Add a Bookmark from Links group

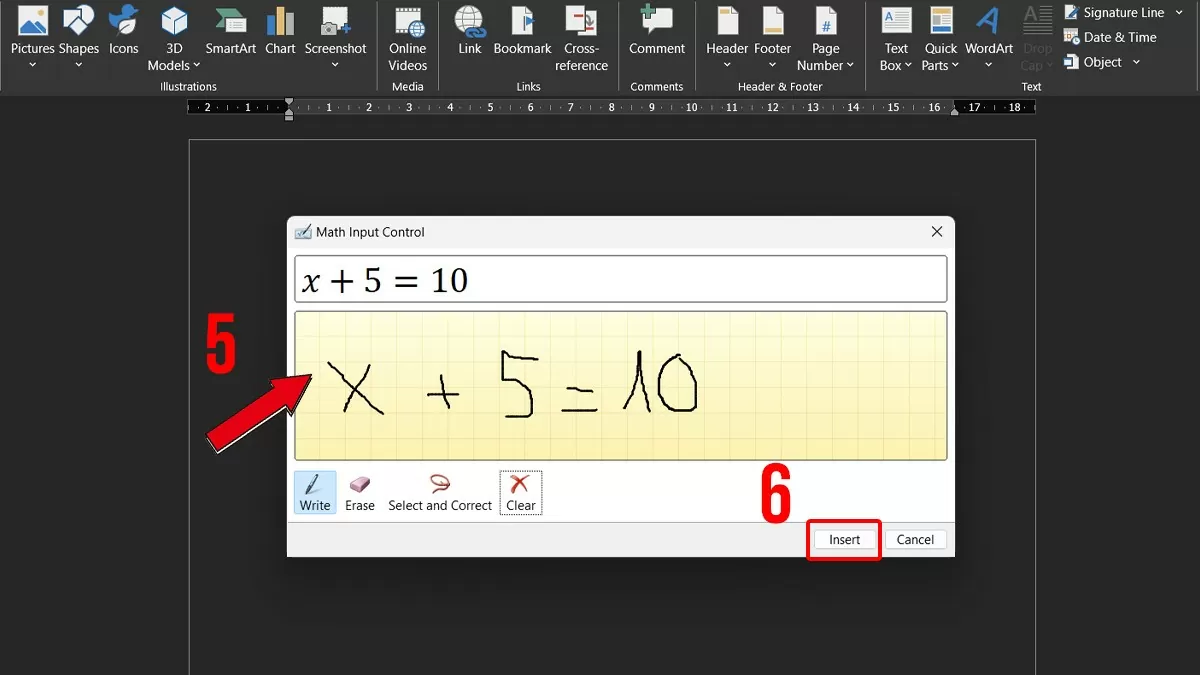(522, 32)
